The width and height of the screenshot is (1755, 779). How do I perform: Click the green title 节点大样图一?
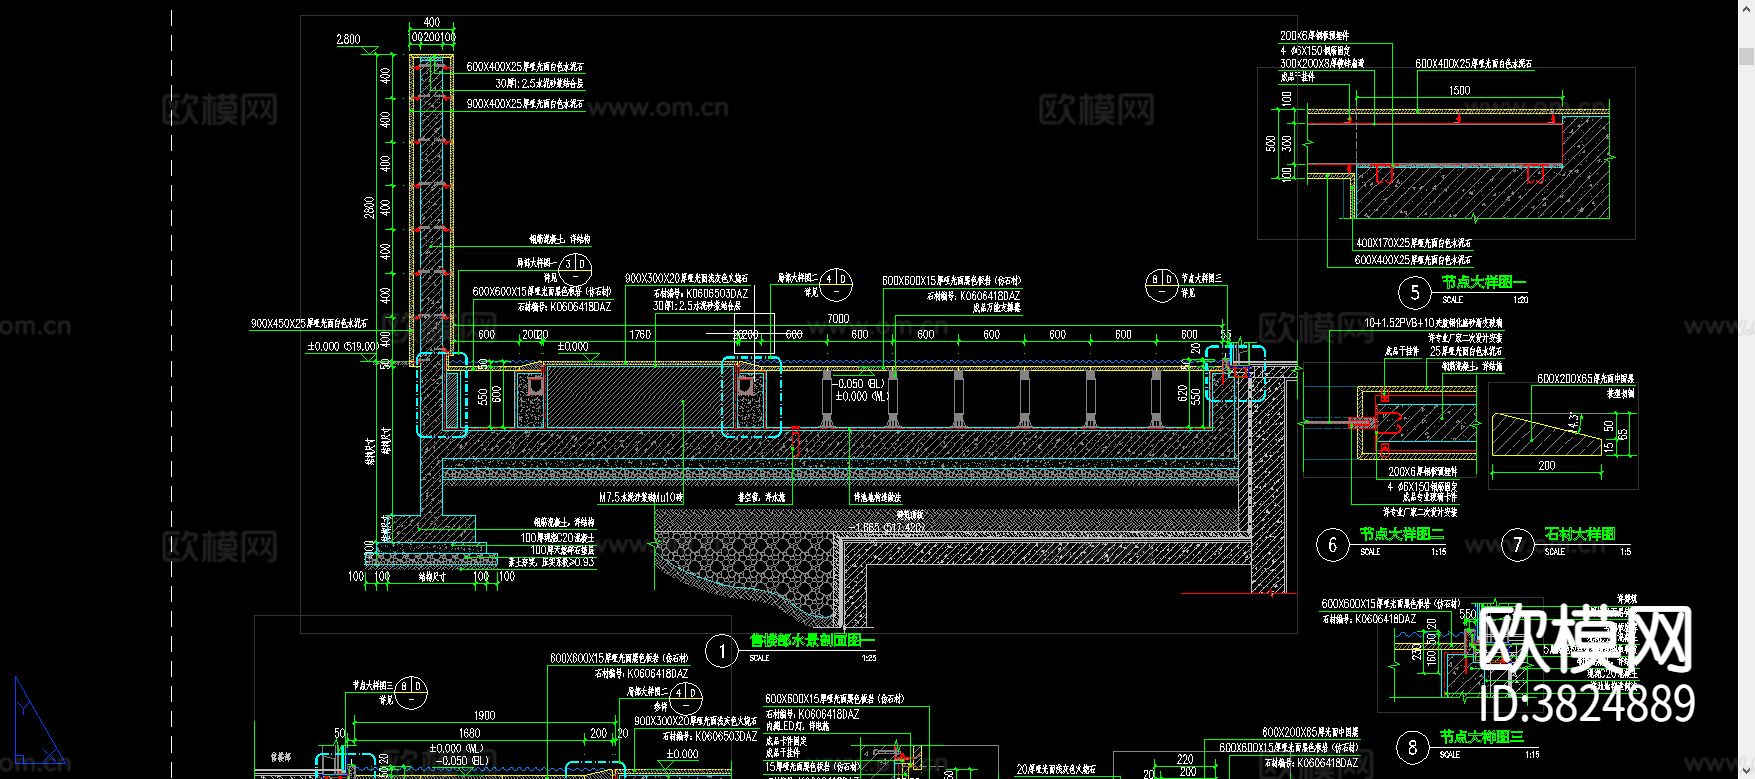coord(1483,283)
